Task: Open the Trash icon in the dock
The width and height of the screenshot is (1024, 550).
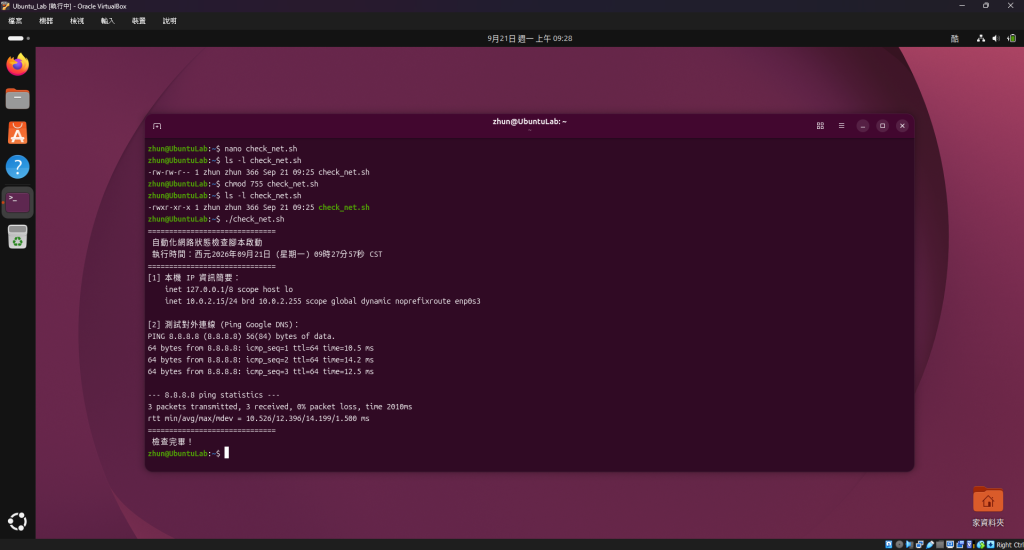Action: [x=18, y=236]
